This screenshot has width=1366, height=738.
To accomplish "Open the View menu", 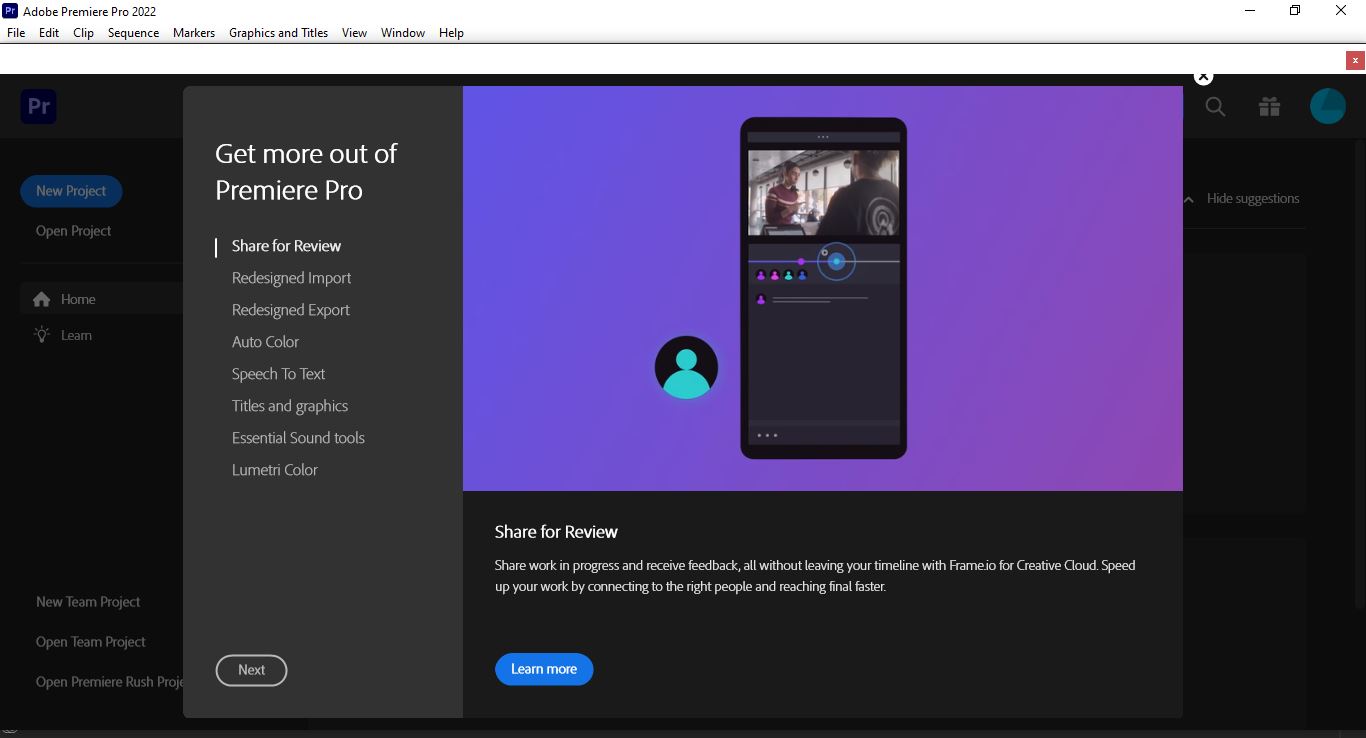I will pos(354,33).
